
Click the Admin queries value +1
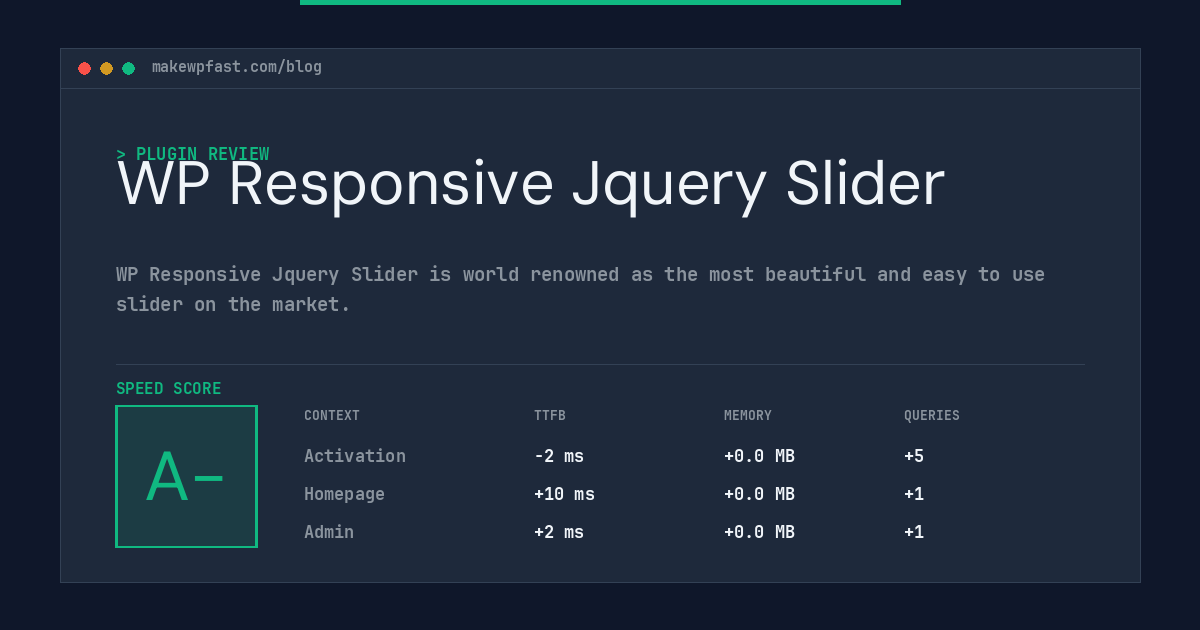(914, 532)
